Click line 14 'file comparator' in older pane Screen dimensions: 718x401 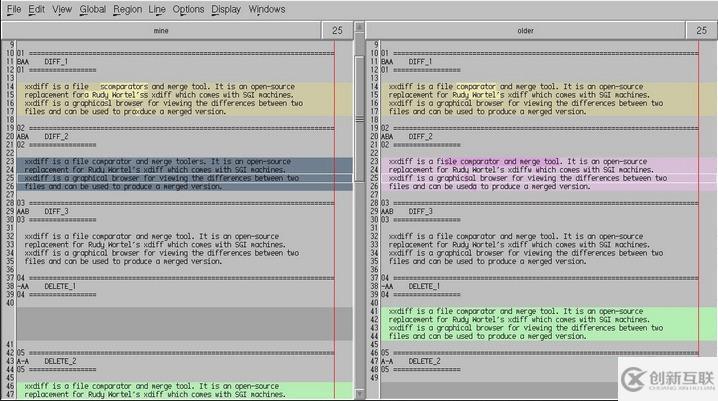click(466, 87)
